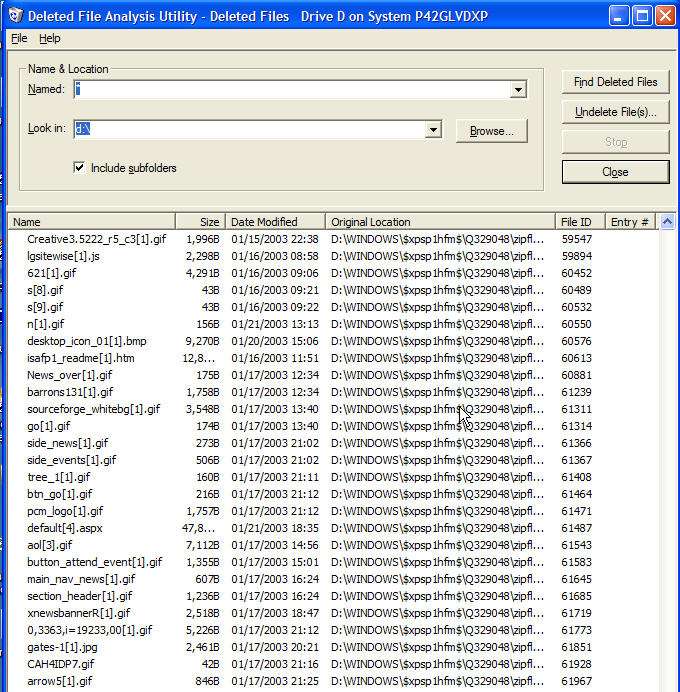This screenshot has height=692, width=680.
Task: Select file n[1].gif
Action: pos(45,324)
